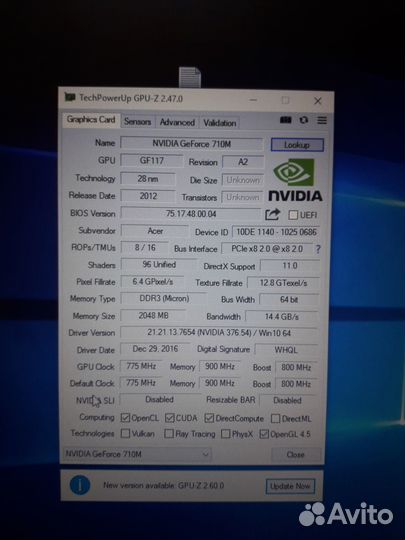Click the Resizable BAR value Disabled

click(287, 401)
